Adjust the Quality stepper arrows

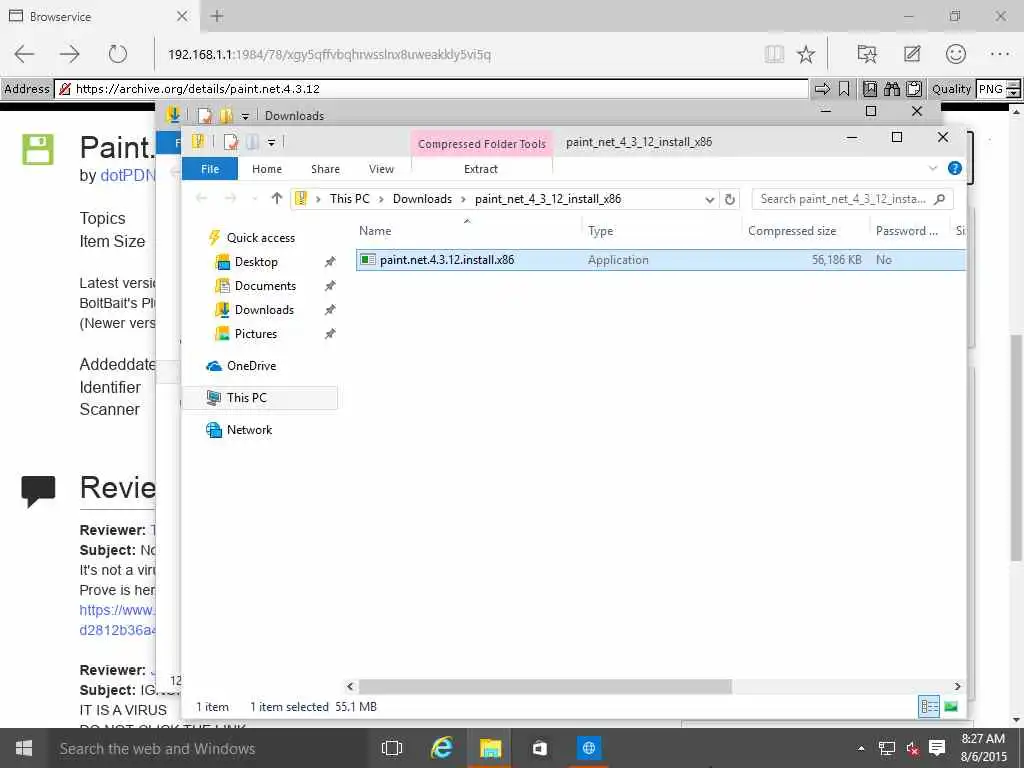coord(1013,89)
